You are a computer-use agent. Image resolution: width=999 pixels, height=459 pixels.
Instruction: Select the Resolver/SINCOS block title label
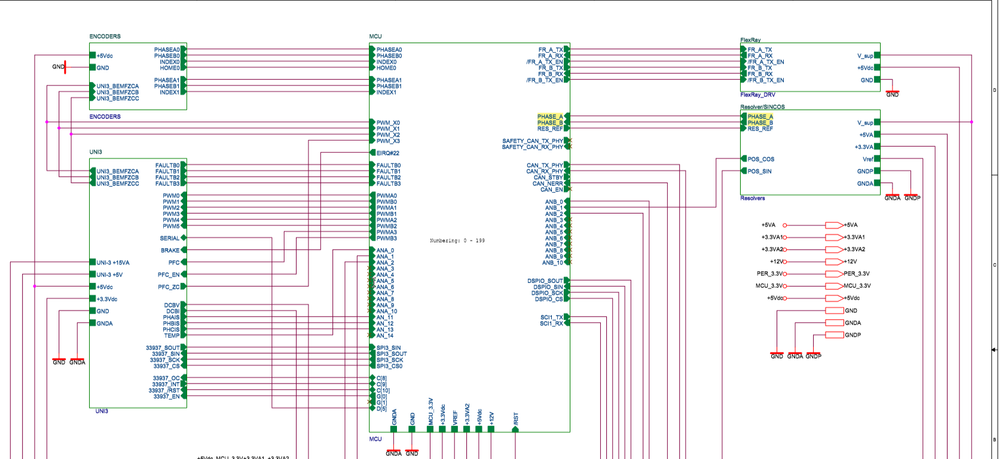pos(756,106)
